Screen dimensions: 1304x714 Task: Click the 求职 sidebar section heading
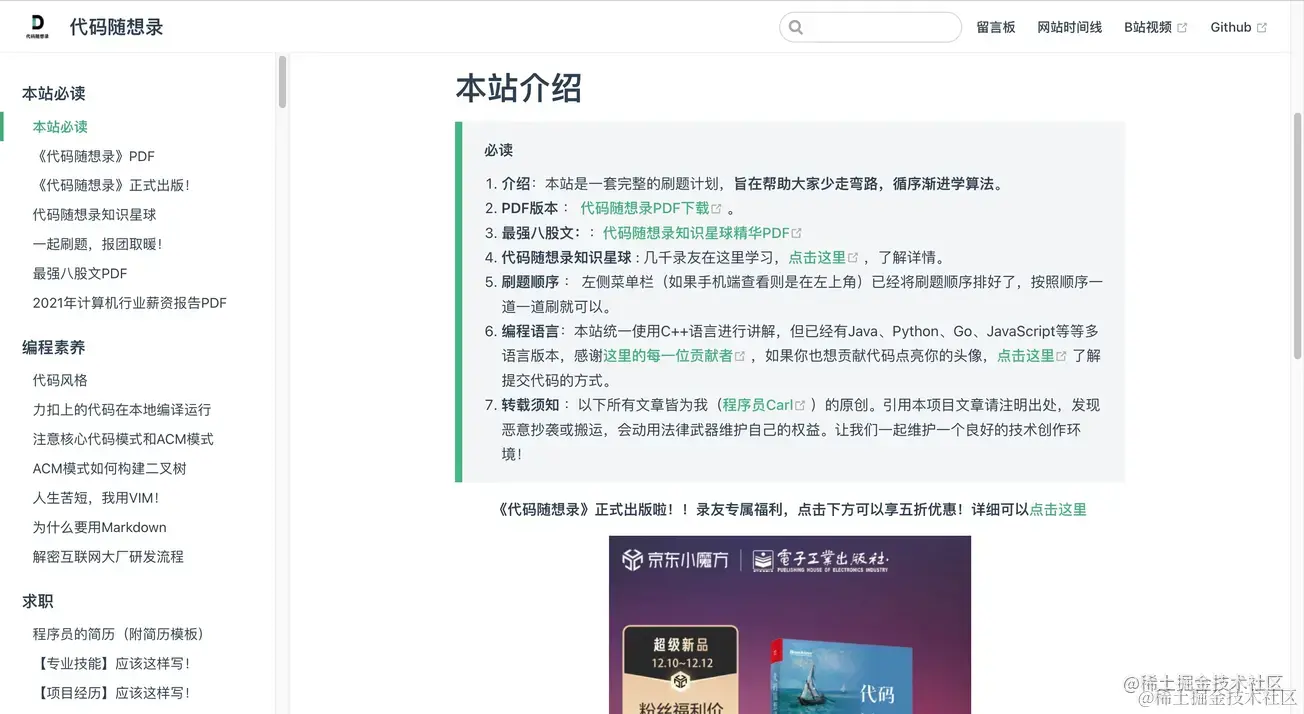tap(38, 601)
